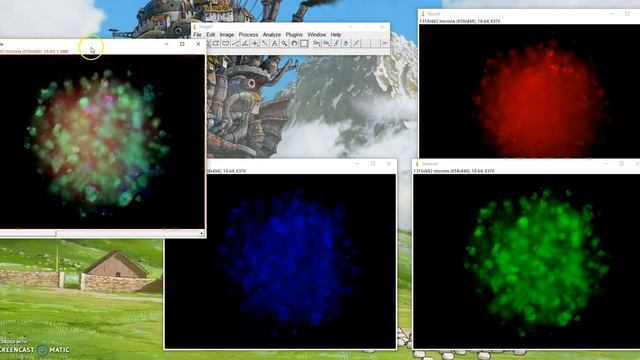Open the Analyze menu in ImageJ
Screen dimensions: 640x360
click(272, 35)
